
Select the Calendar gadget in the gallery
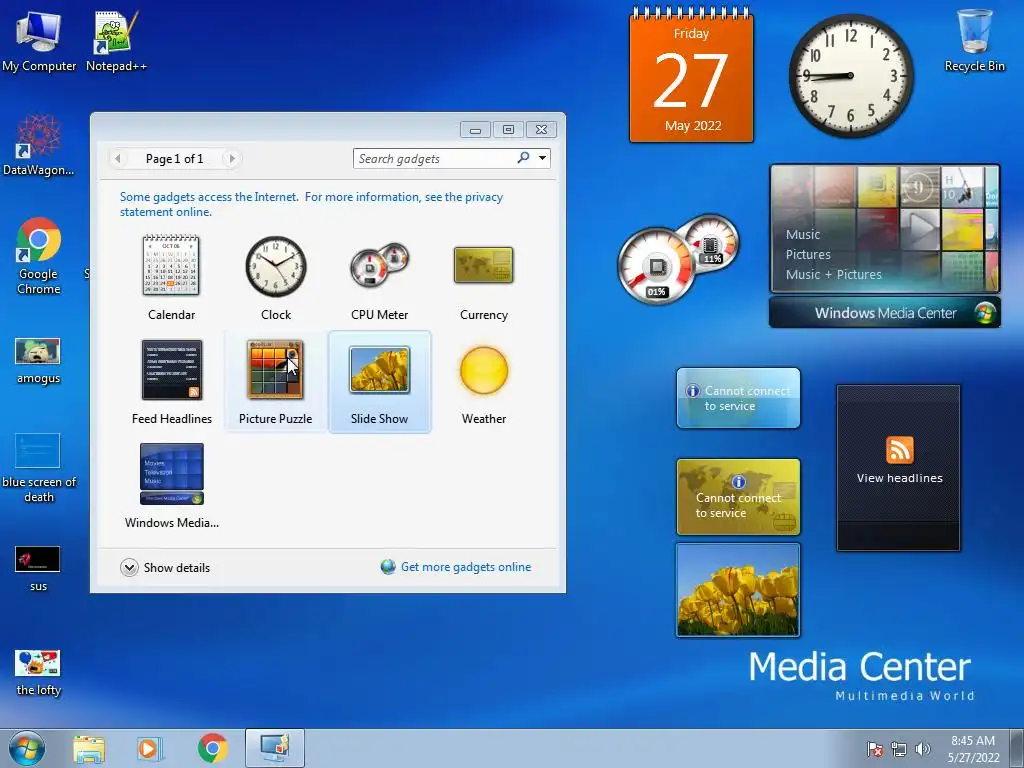pos(171,278)
